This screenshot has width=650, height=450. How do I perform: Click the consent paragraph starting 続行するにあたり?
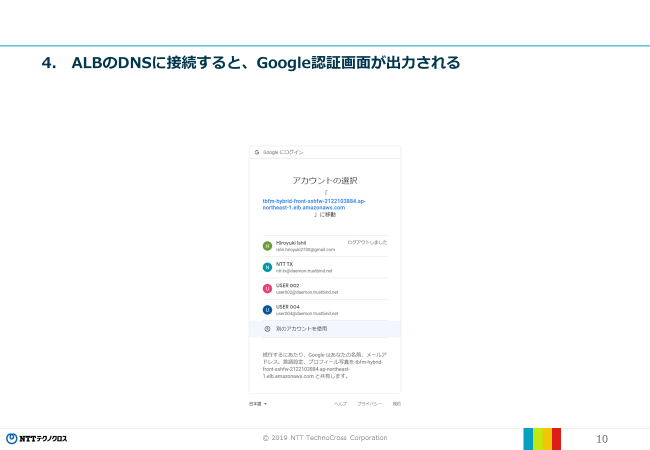(325, 365)
